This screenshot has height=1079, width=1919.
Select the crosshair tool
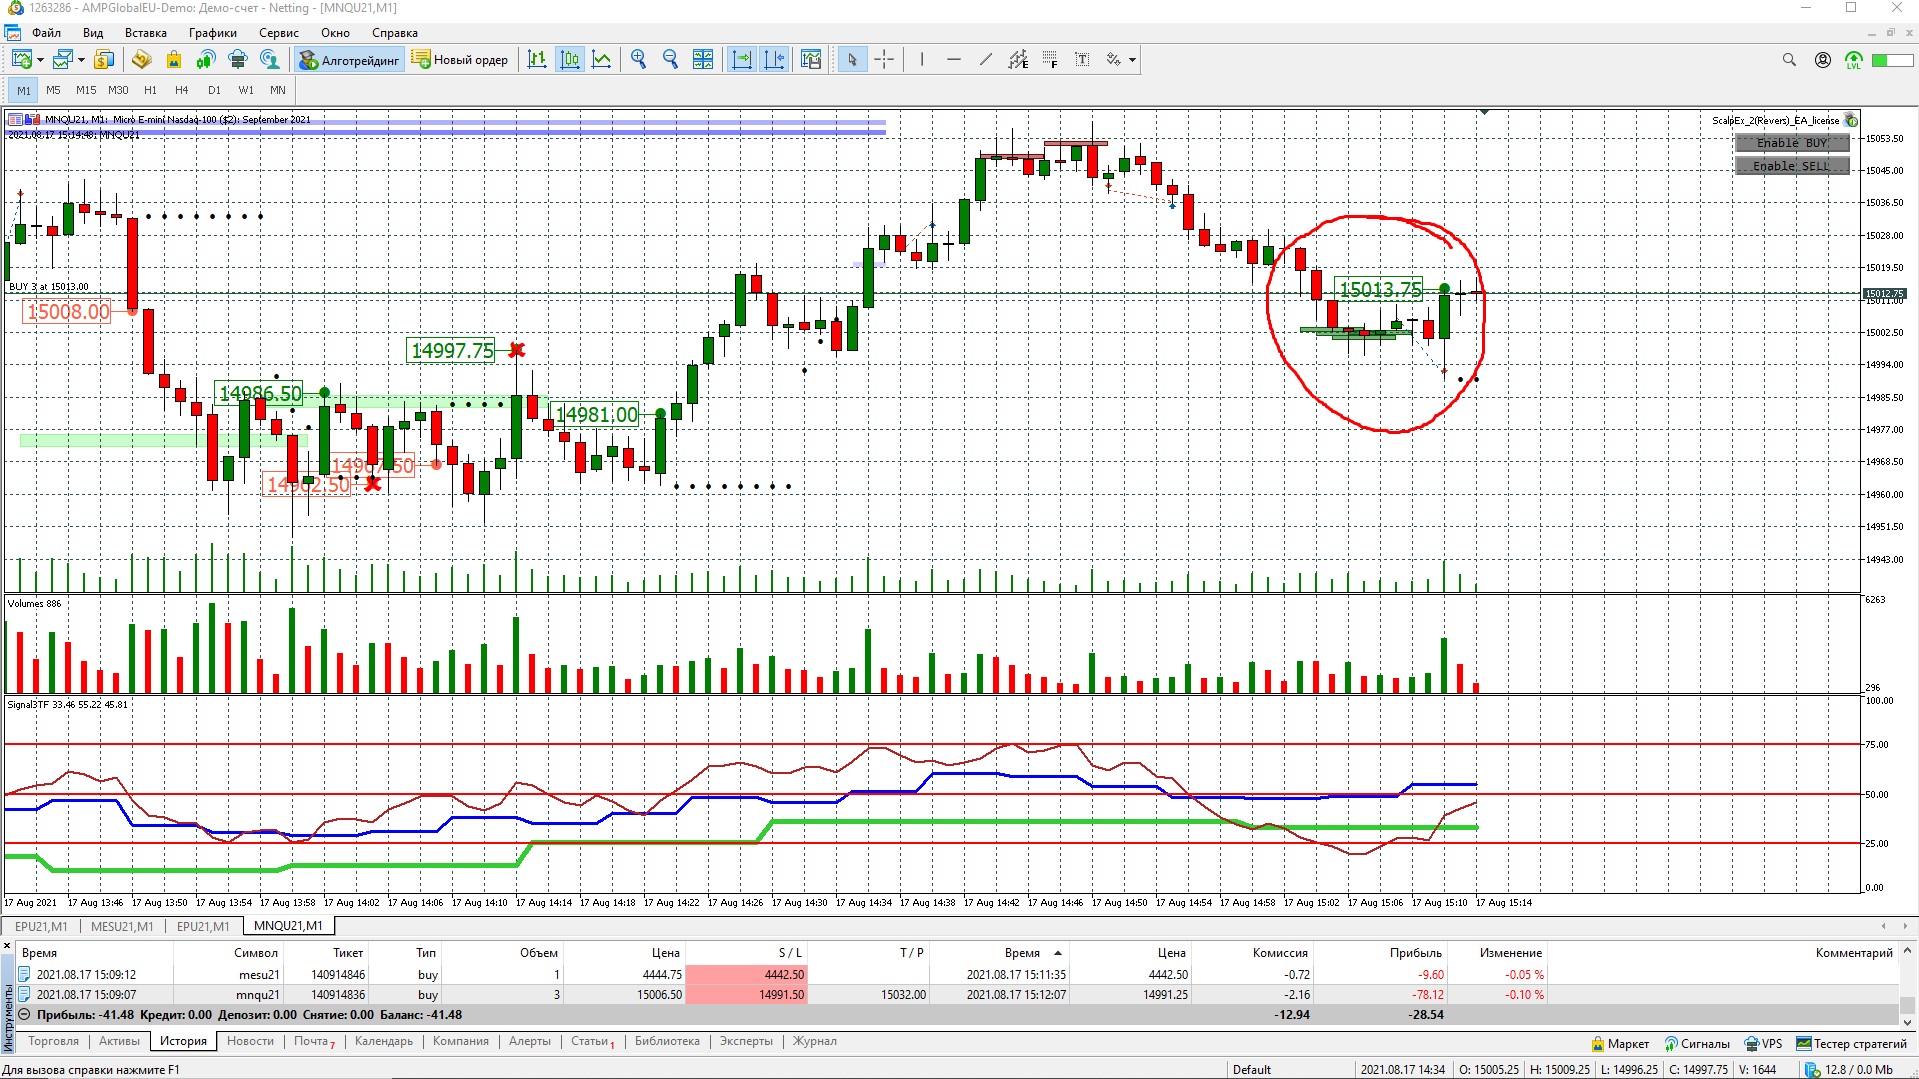click(884, 60)
